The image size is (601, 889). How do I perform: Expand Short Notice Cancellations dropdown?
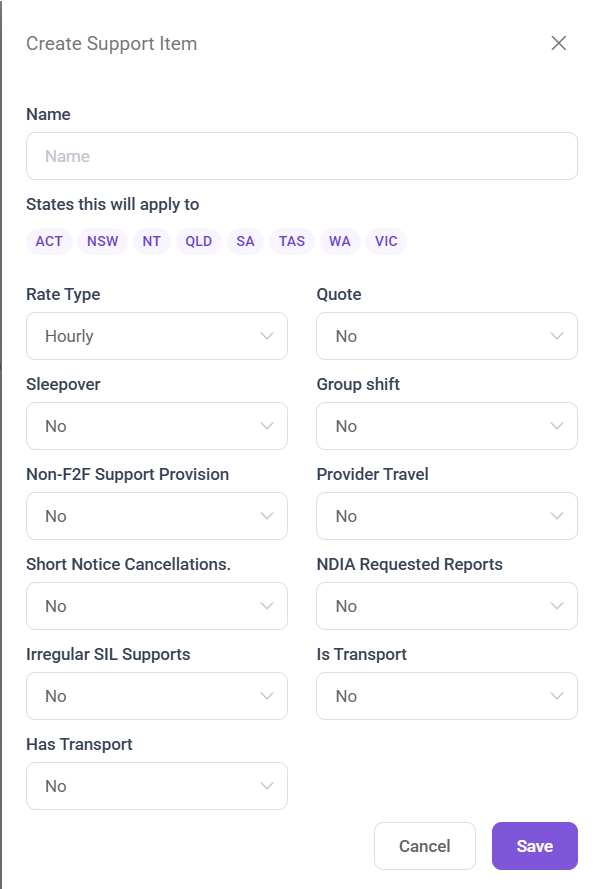click(x=157, y=606)
